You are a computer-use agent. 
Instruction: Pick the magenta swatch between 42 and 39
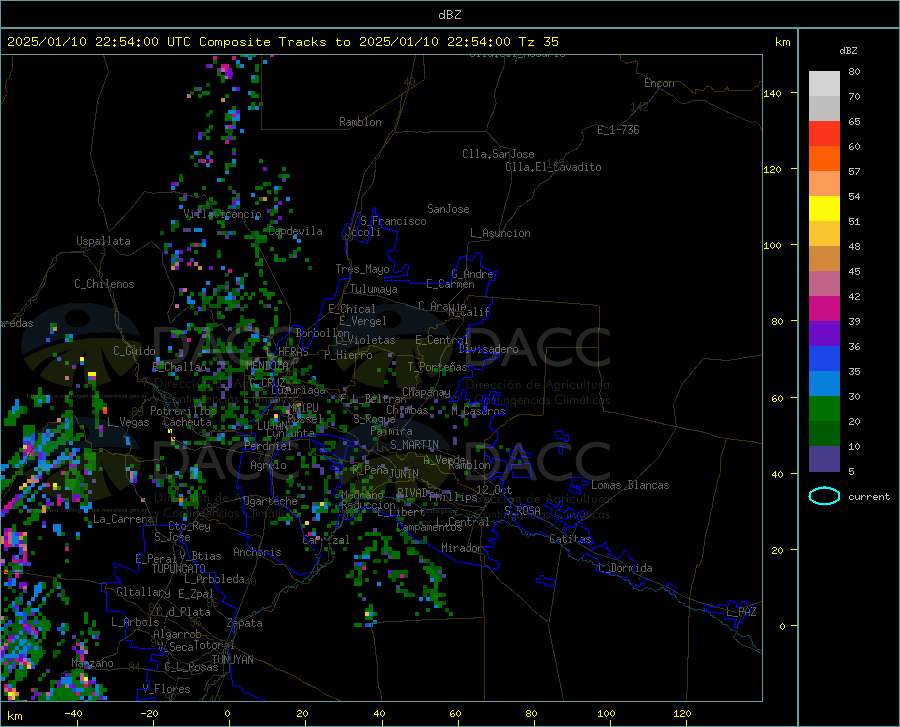tap(824, 309)
